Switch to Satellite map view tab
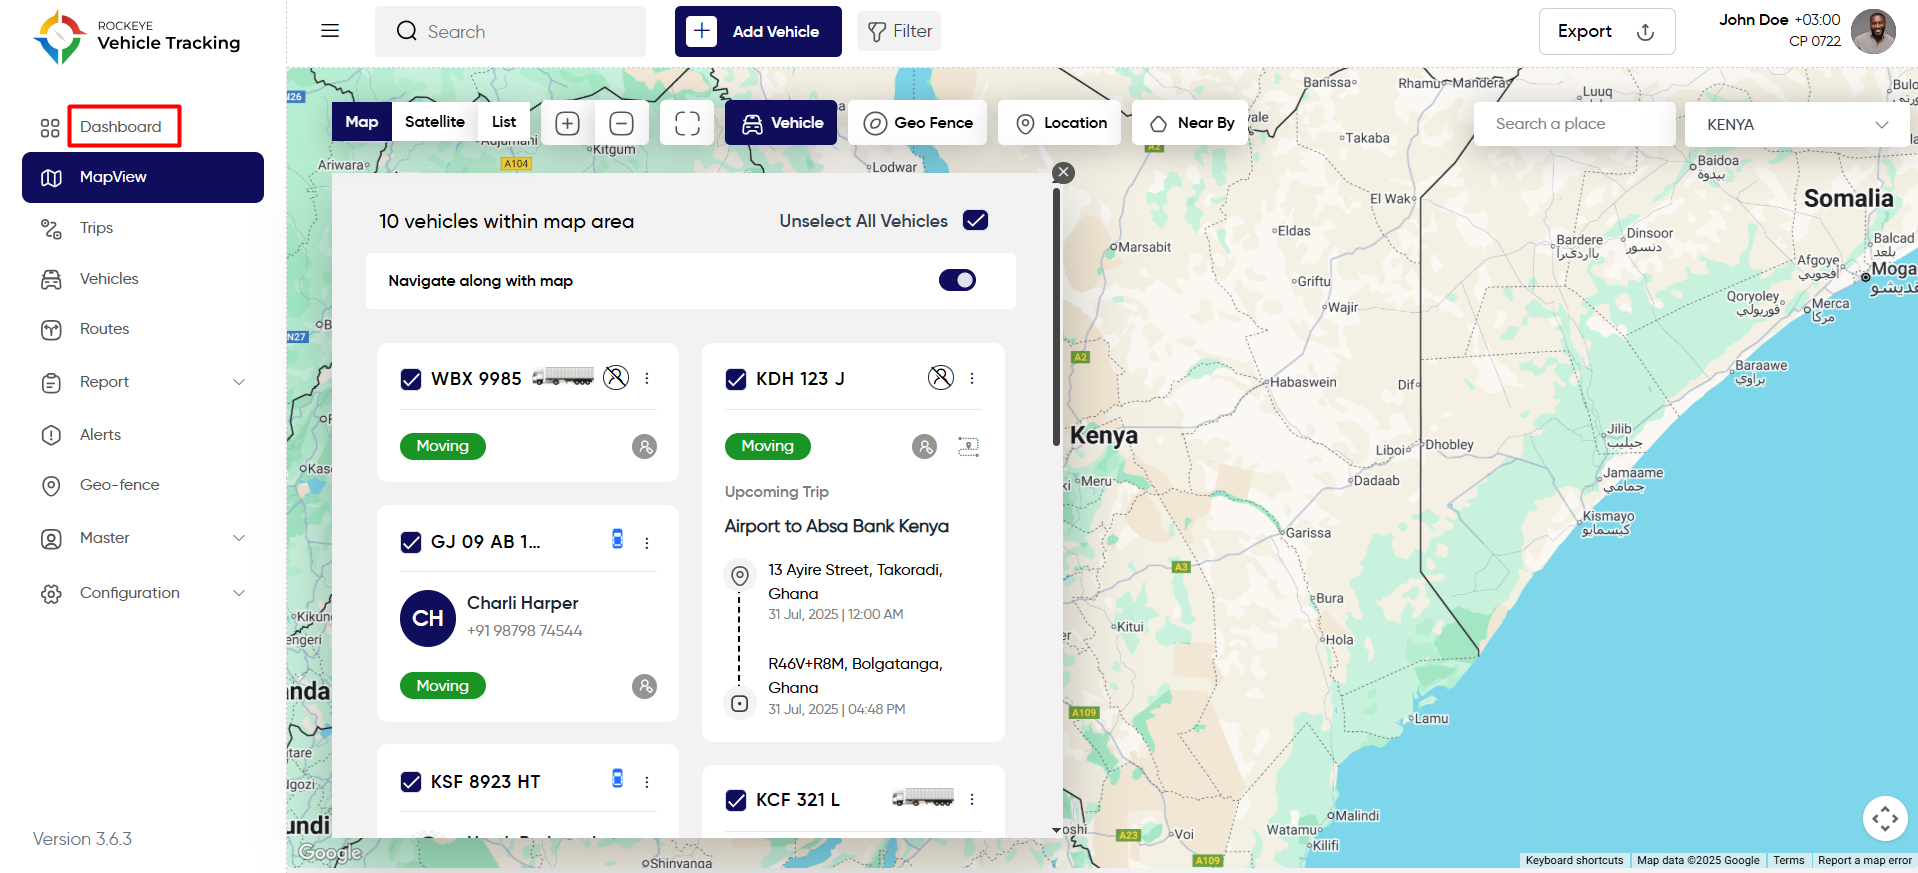The width and height of the screenshot is (1918, 873). [x=435, y=122]
